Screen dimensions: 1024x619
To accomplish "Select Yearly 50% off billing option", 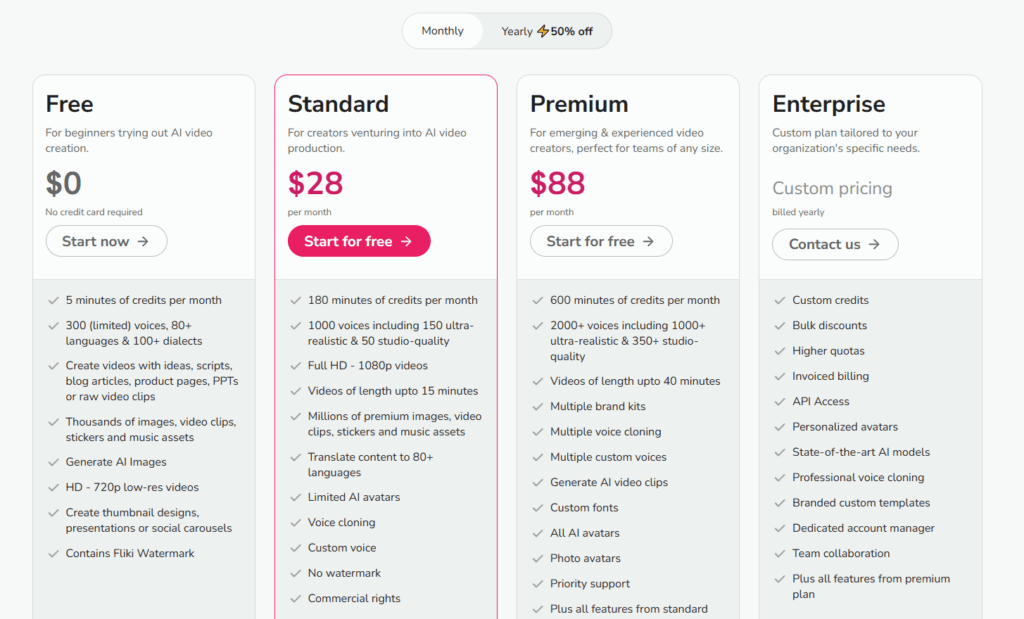I will coord(547,31).
